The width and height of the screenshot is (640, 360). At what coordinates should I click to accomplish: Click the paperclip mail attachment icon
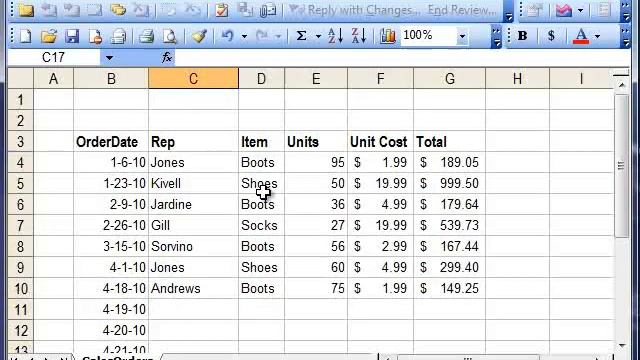[268, 10]
